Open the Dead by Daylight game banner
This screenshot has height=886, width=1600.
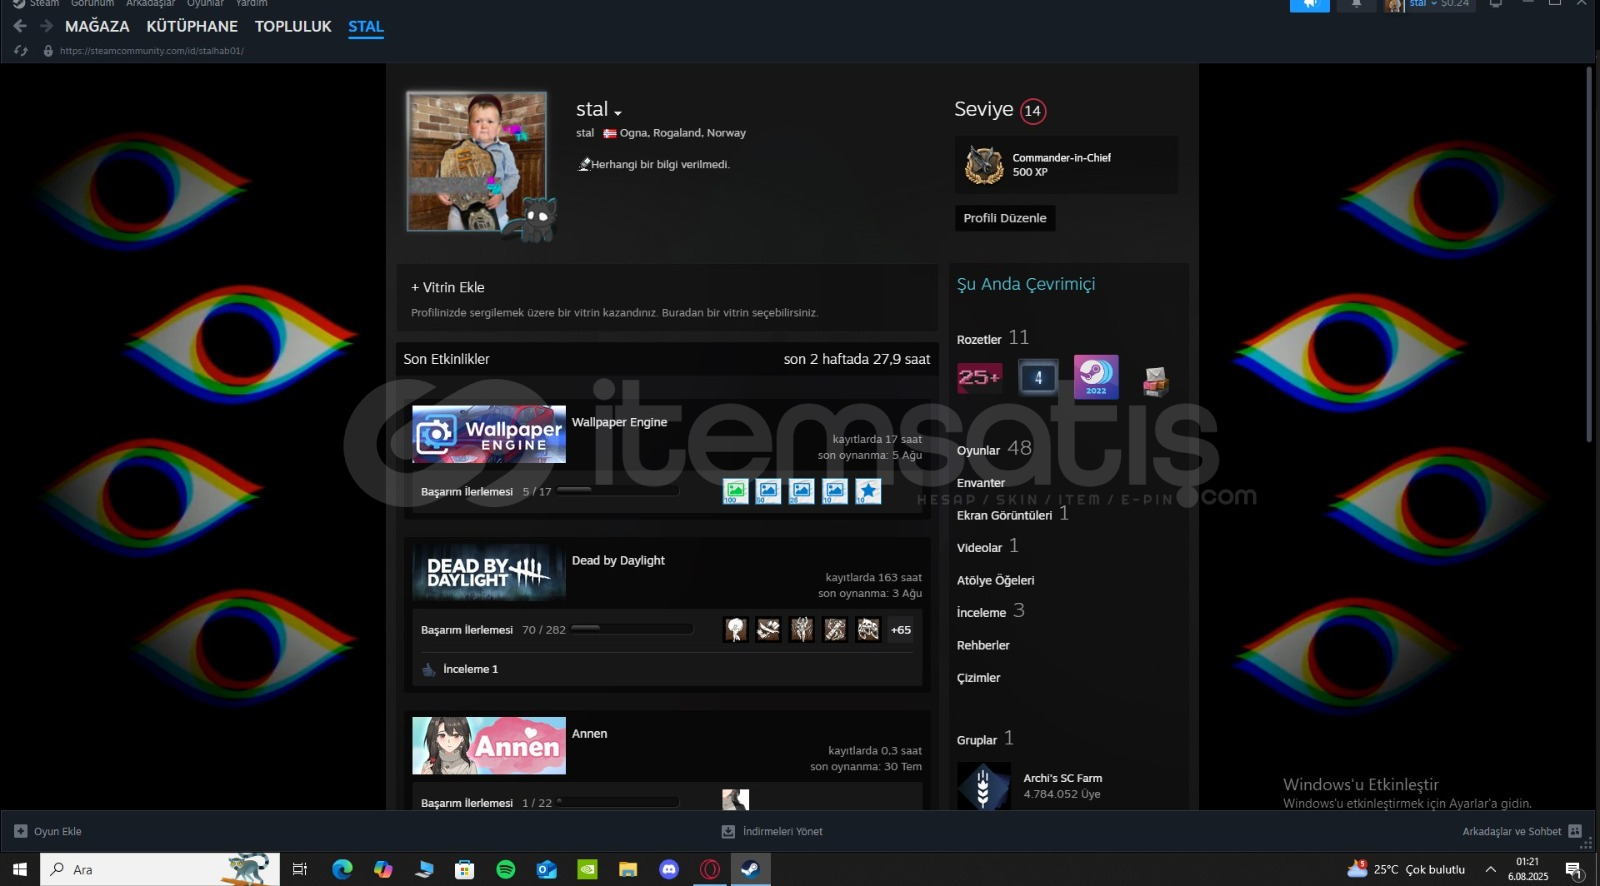pos(489,573)
